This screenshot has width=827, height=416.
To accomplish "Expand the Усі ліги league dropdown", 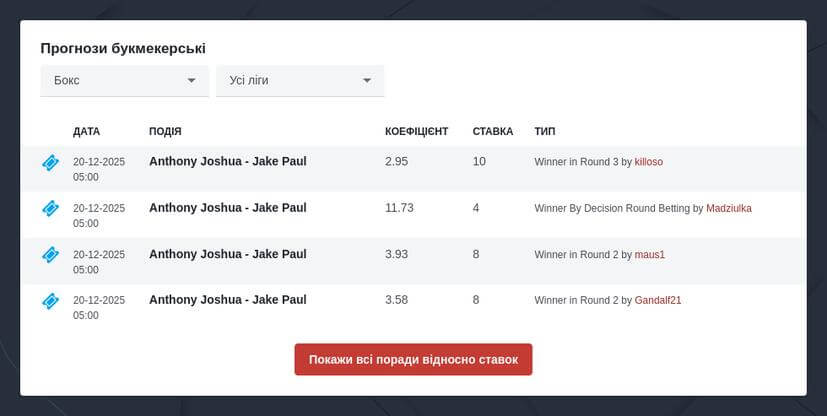I will point(300,80).
